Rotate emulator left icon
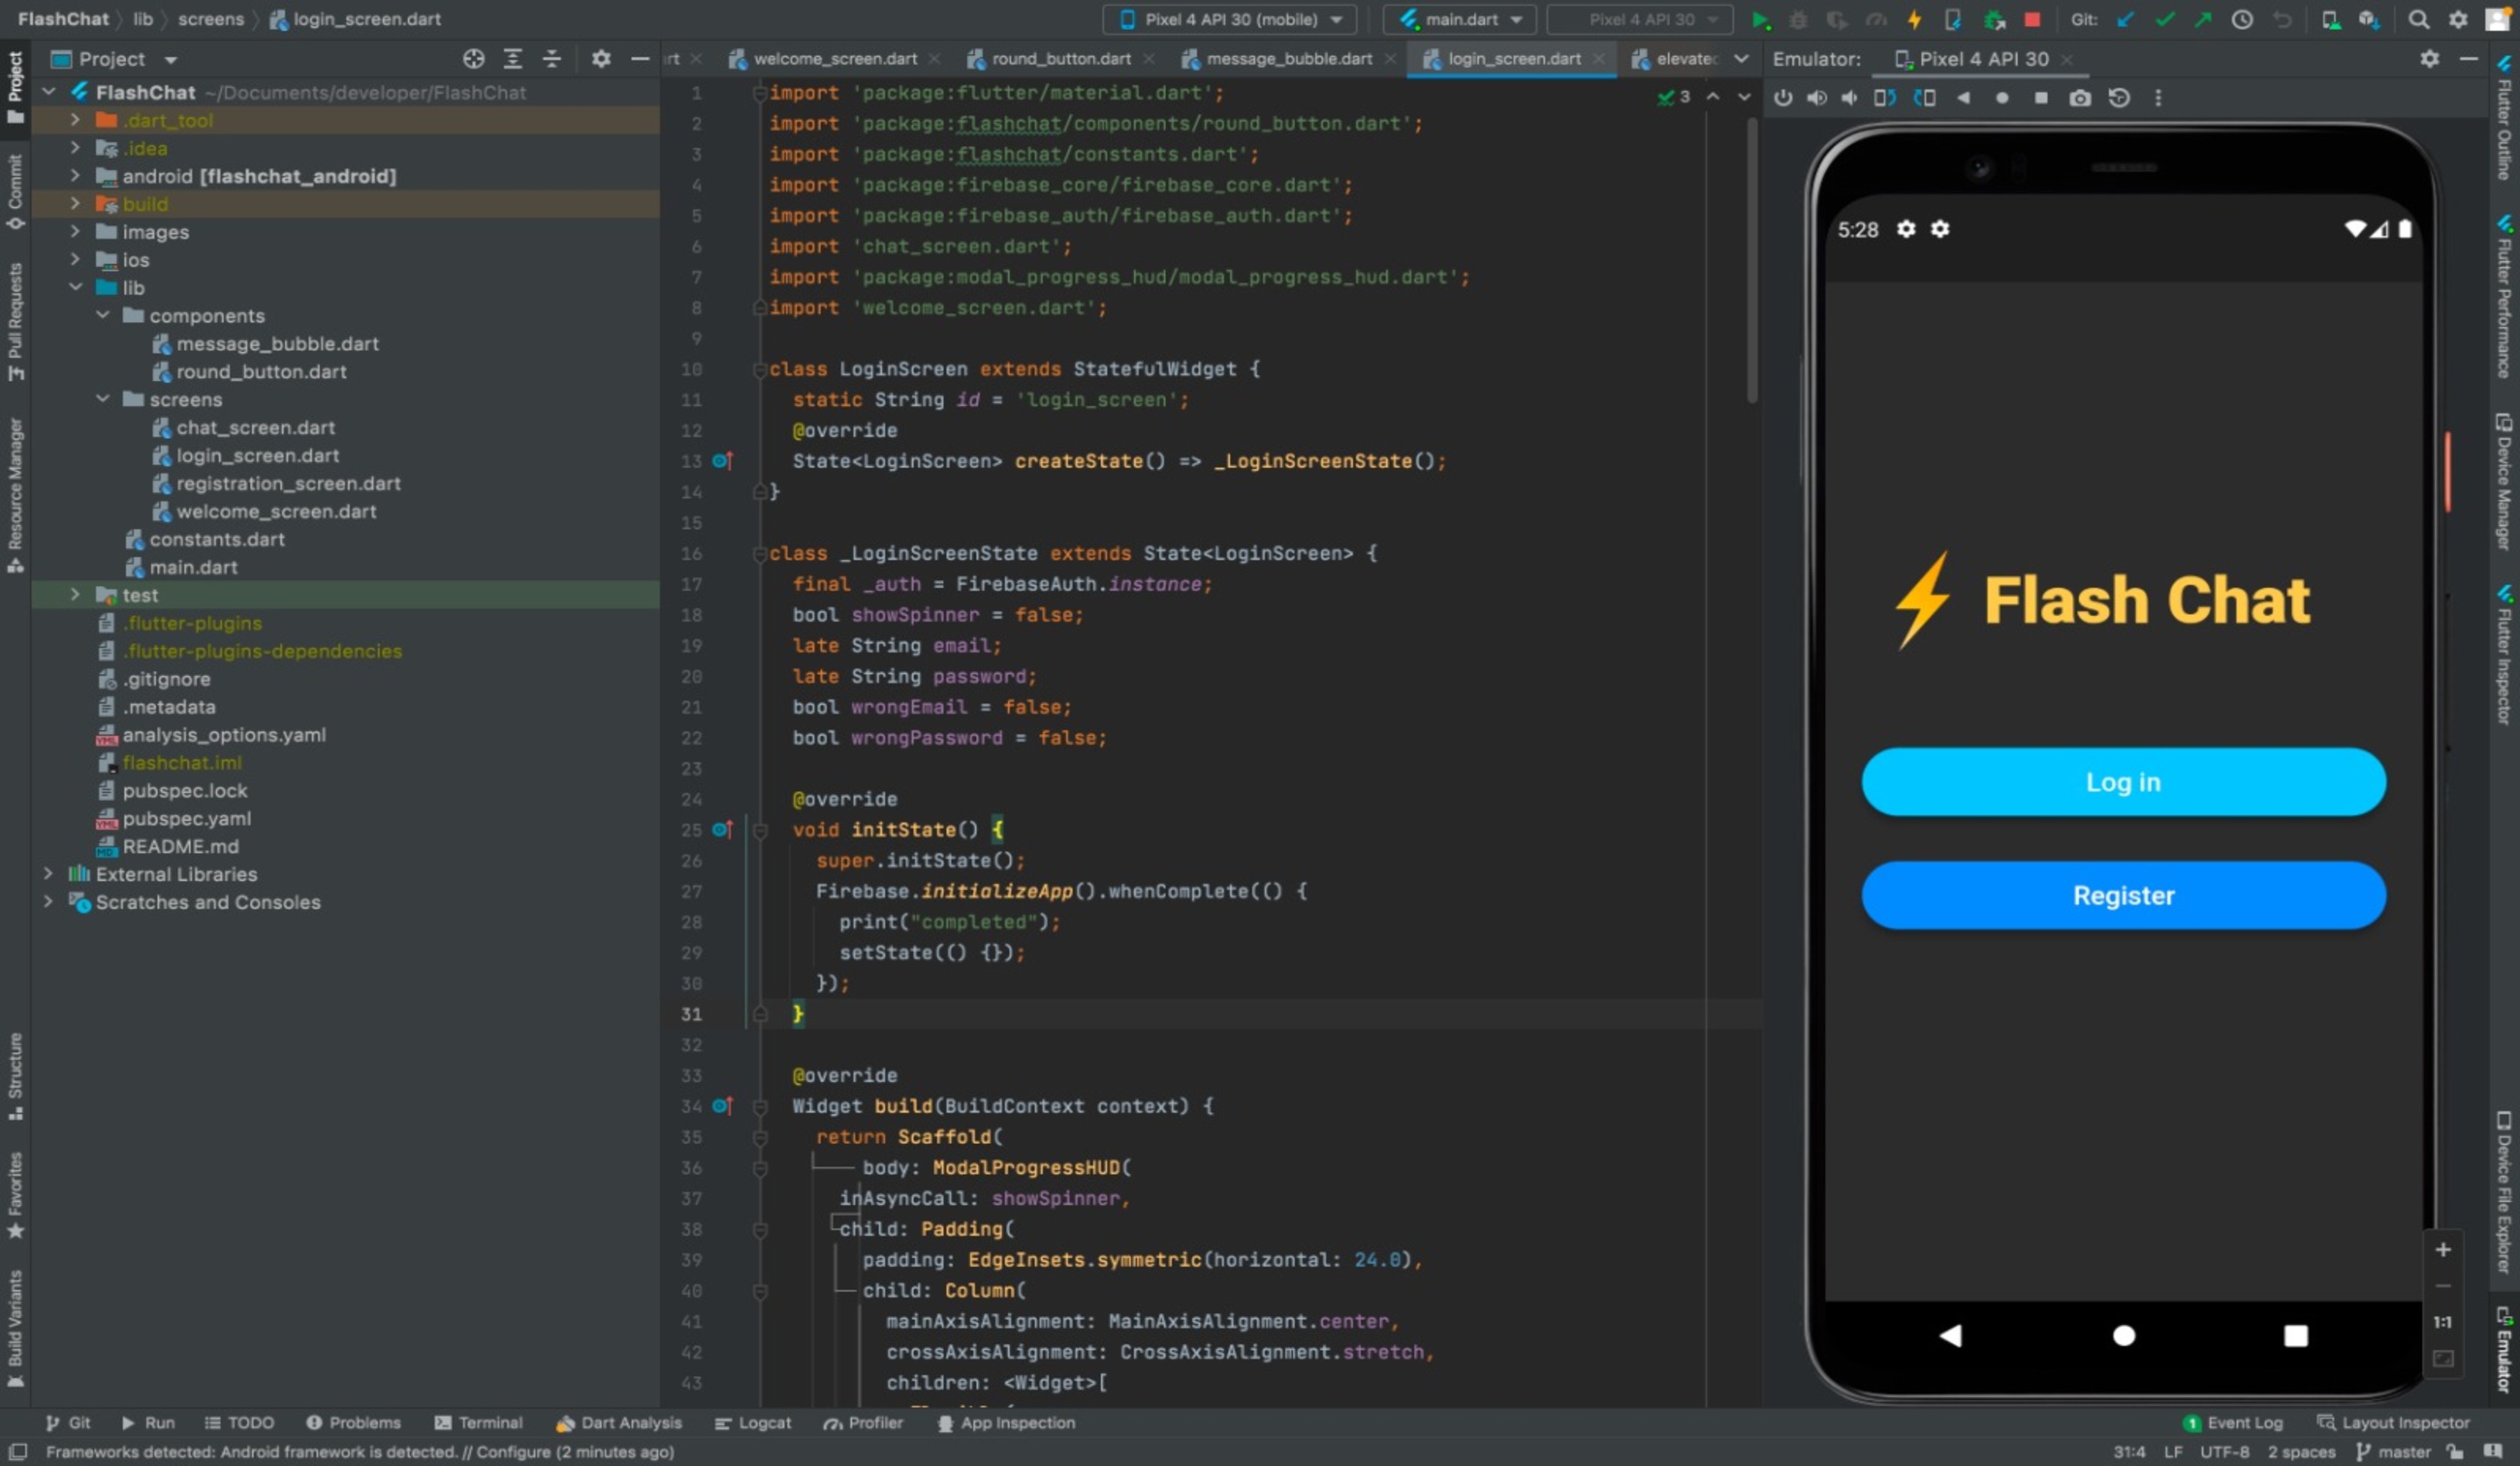Image resolution: width=2520 pixels, height=1466 pixels. pyautogui.click(x=1884, y=98)
